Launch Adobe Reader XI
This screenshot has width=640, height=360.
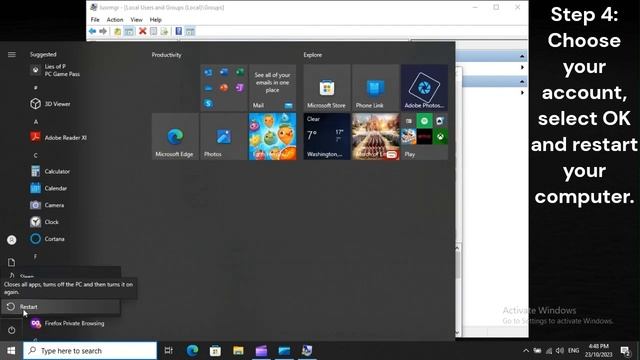(x=58, y=138)
